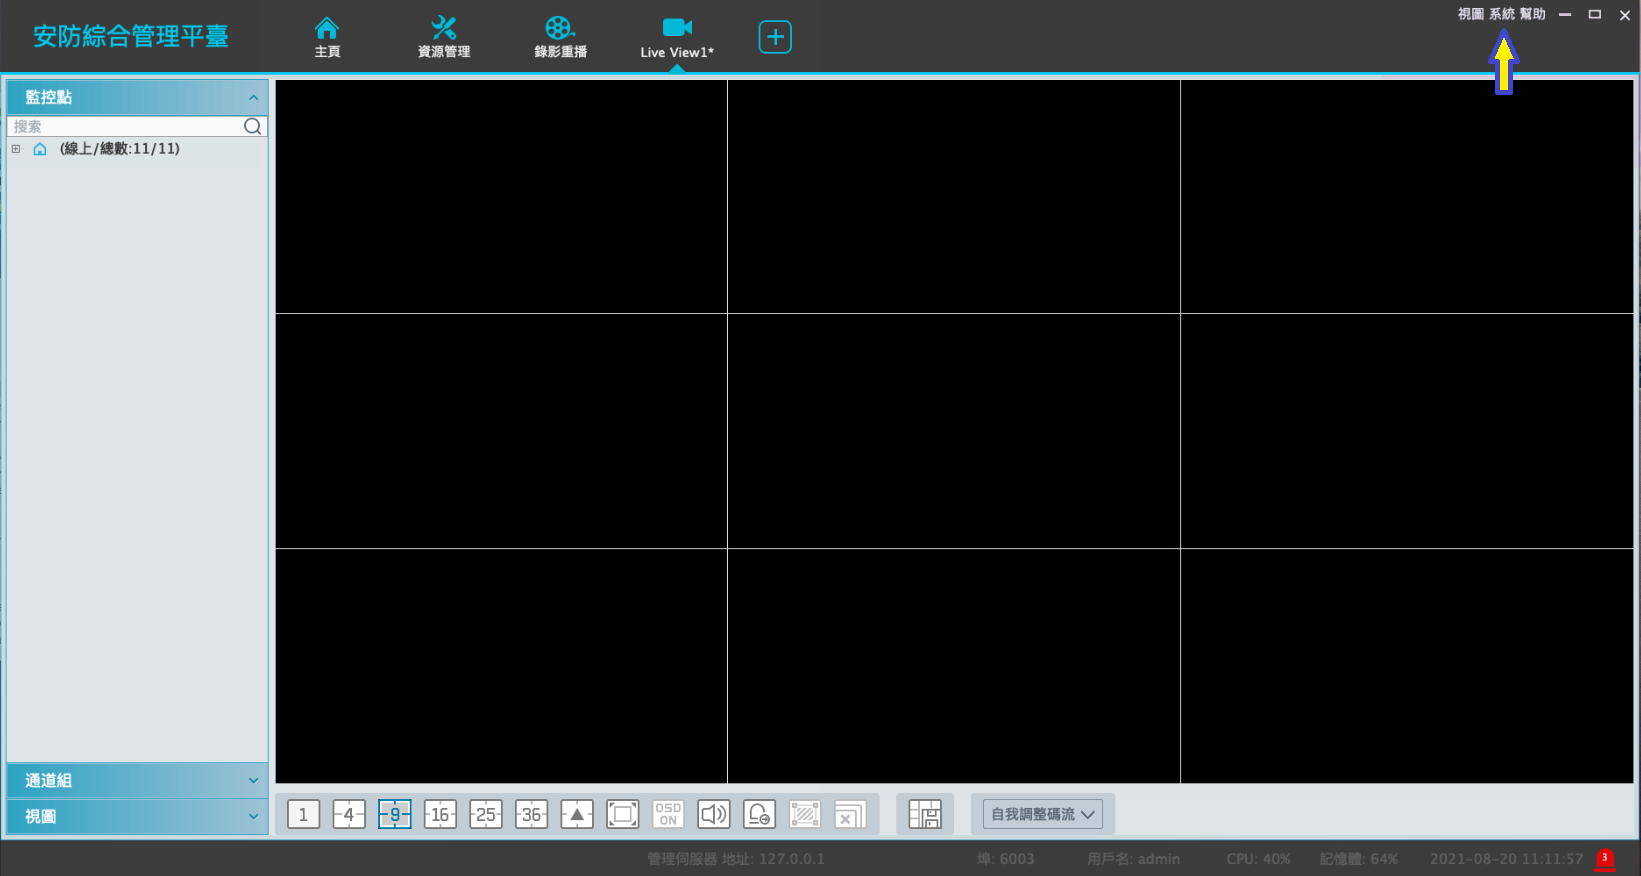This screenshot has width=1641, height=876.
Task: Open 錄影重播 video playback module
Action: click(x=560, y=37)
